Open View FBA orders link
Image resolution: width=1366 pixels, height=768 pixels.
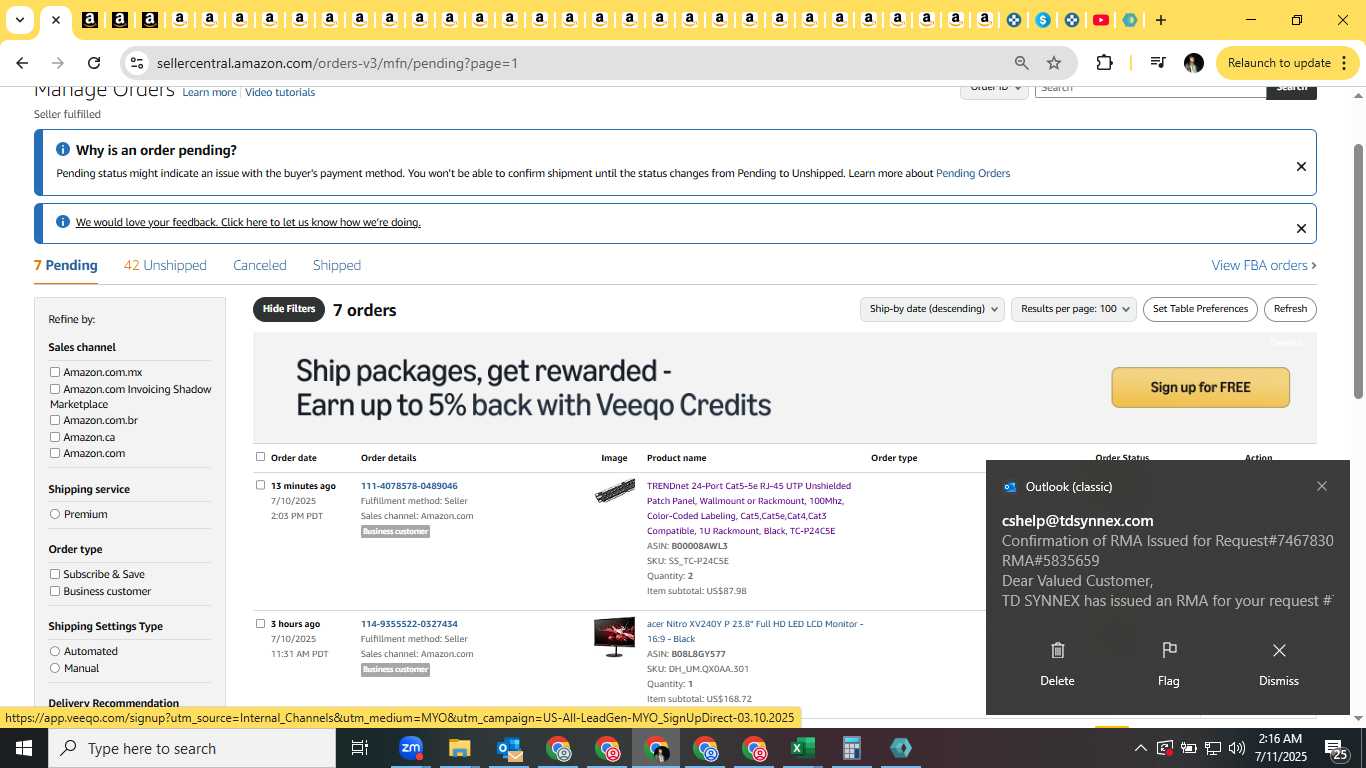coord(1264,265)
